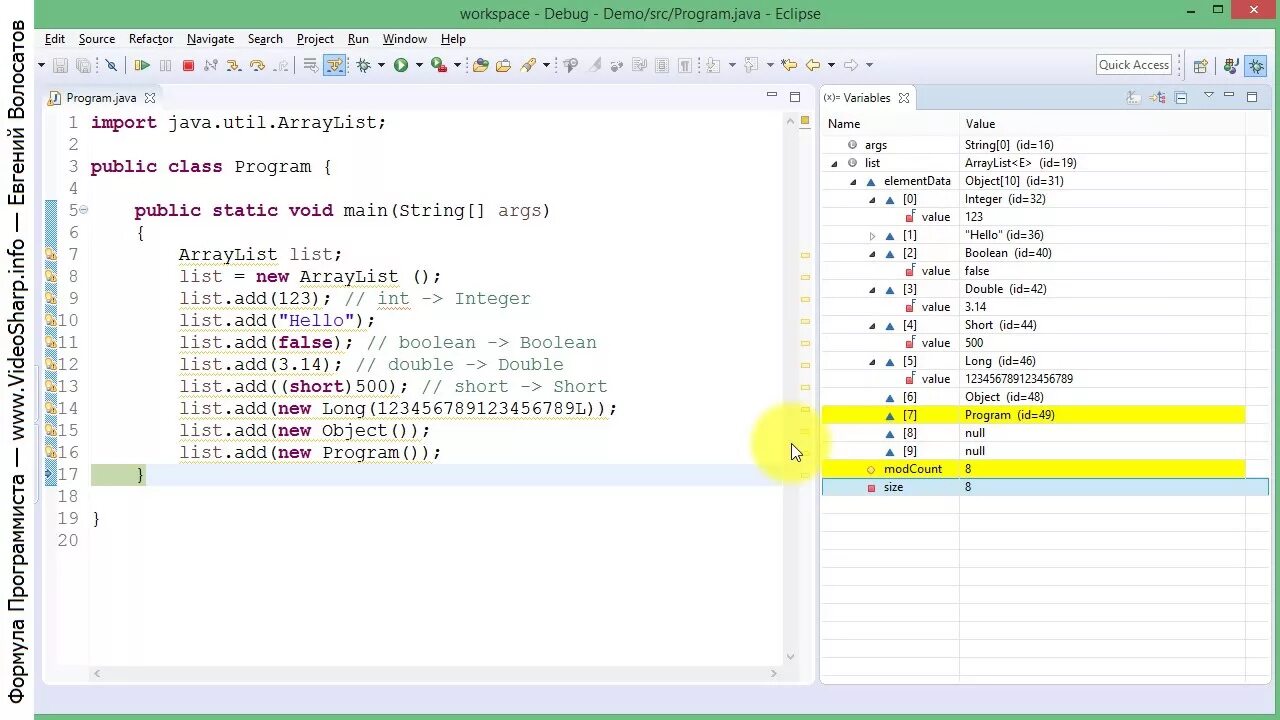Click Show Type Names icon in Variables

(x=1133, y=97)
